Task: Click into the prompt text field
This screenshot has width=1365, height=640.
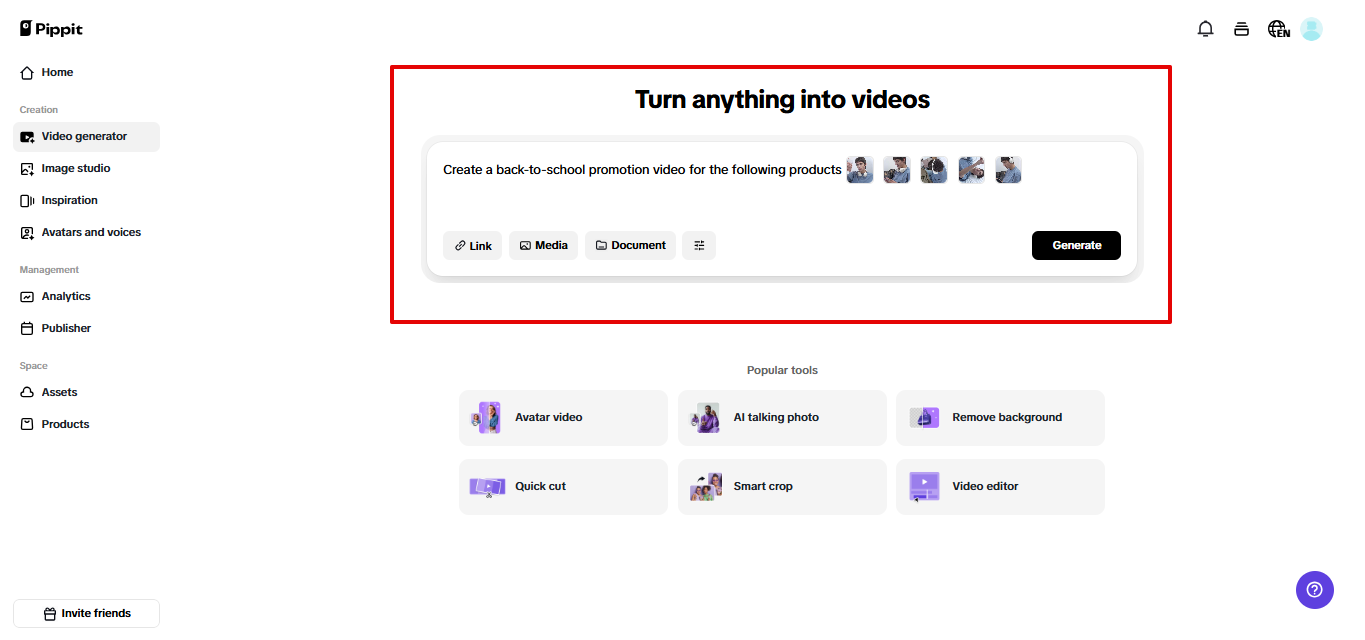Action: 782,187
